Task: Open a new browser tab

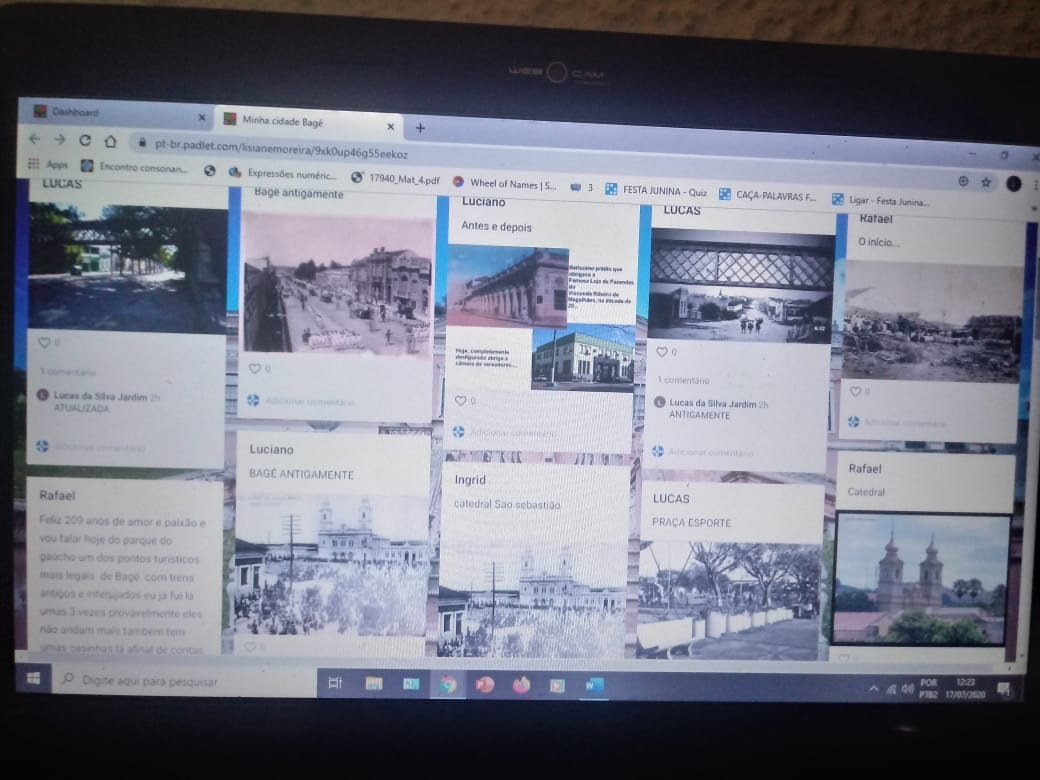Action: point(420,128)
